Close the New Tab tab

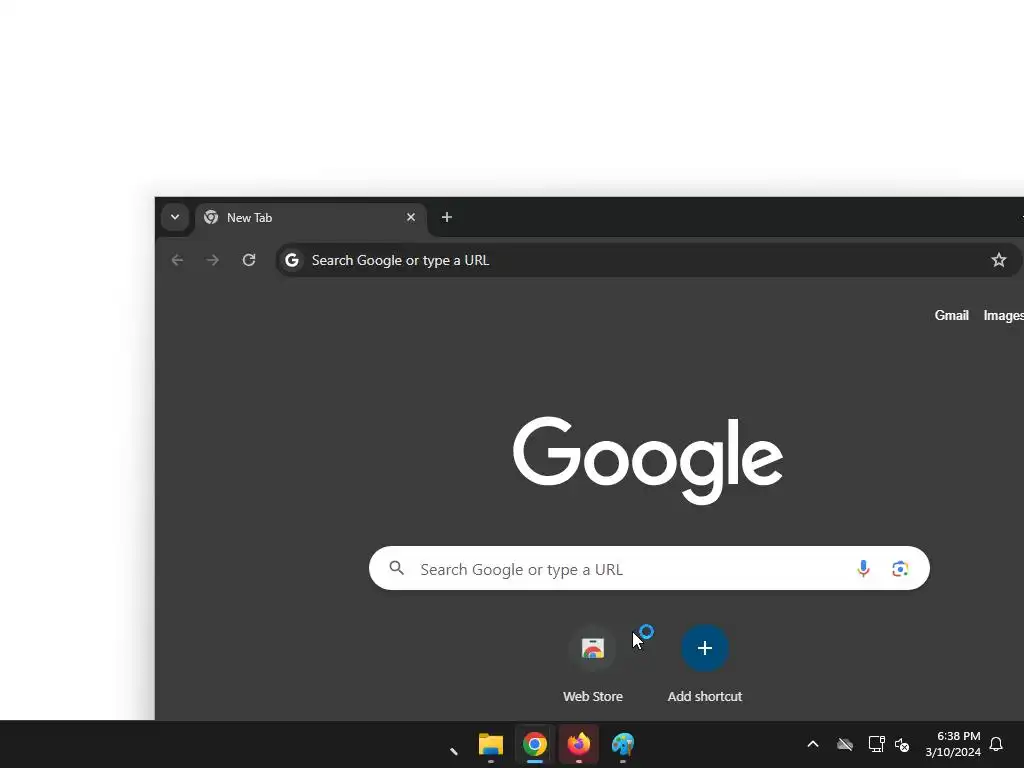point(411,217)
